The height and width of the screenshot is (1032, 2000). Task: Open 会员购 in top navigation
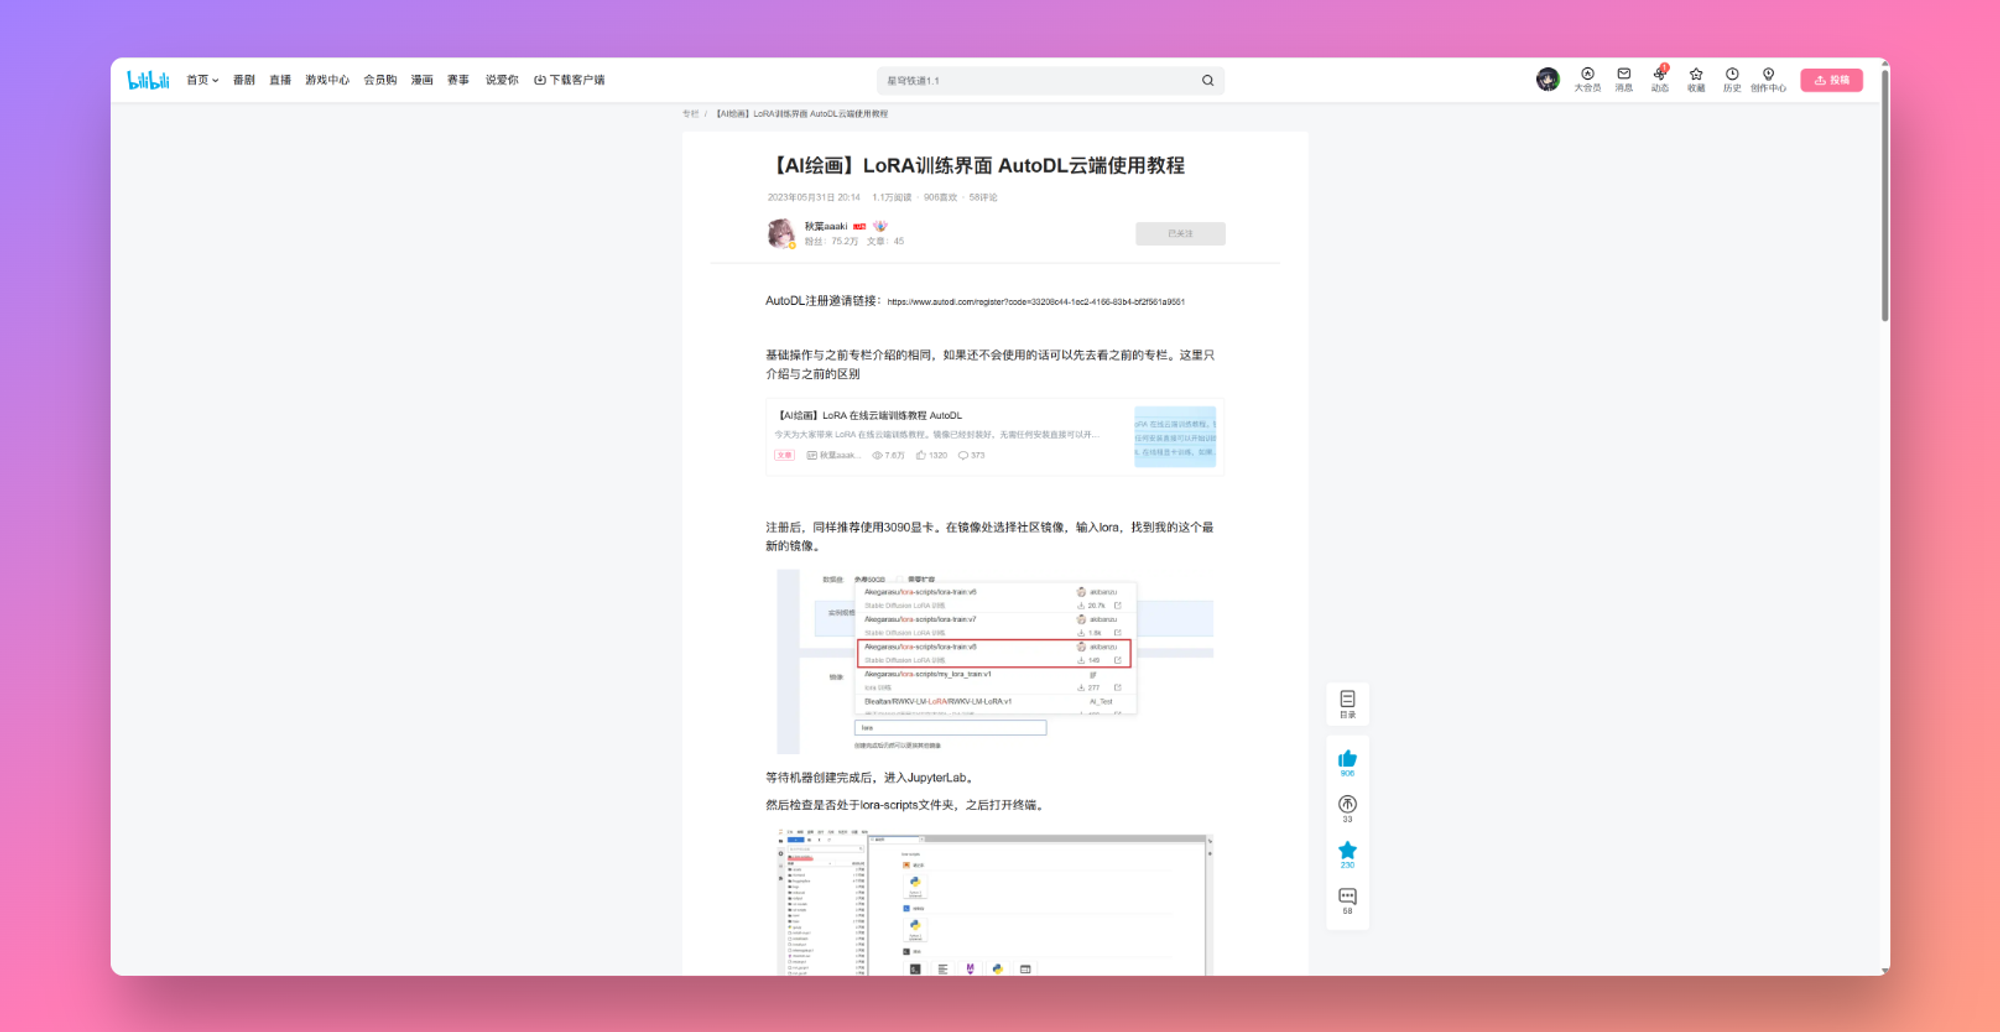(380, 80)
